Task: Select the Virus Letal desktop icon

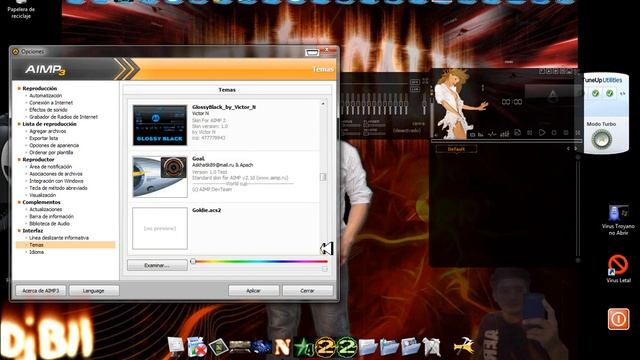Action: [x=618, y=269]
